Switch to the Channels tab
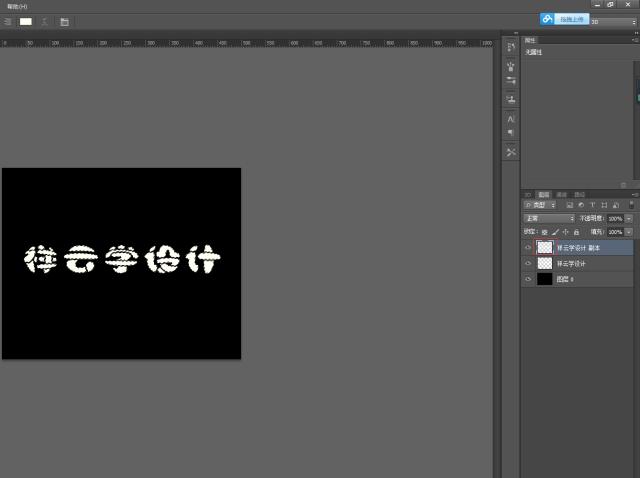The image size is (640, 478). (x=562, y=195)
